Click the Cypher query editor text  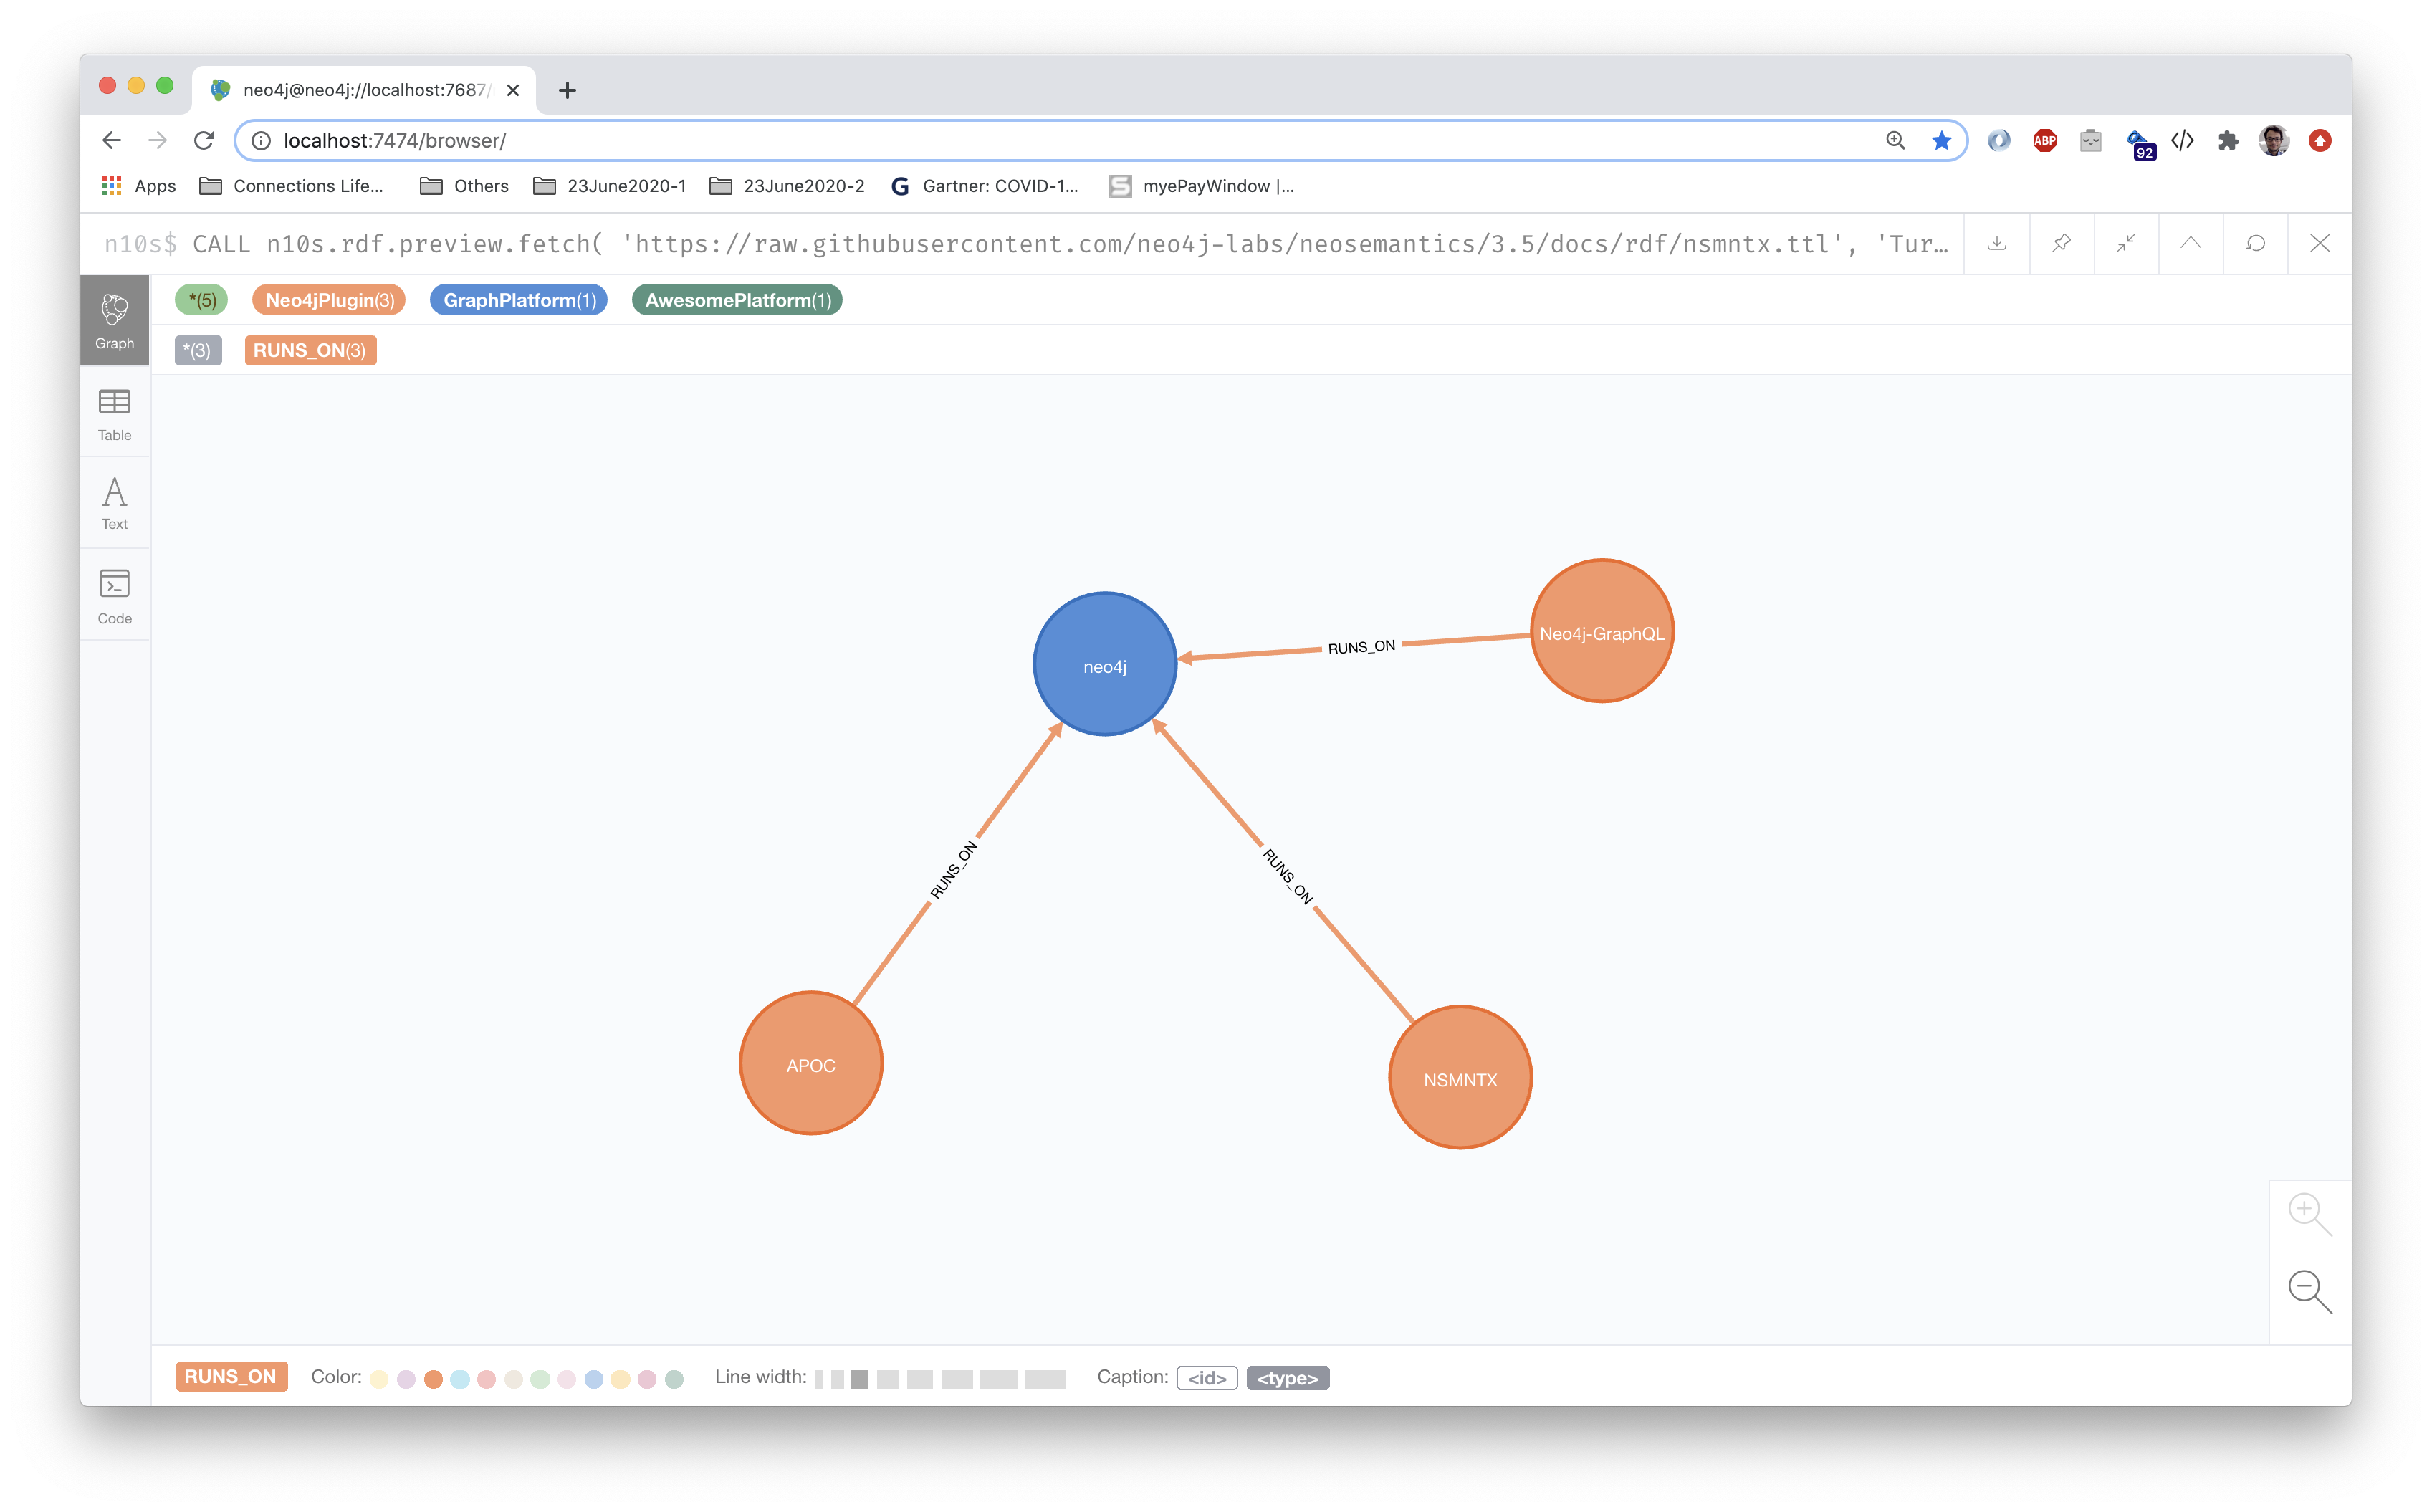1071,244
